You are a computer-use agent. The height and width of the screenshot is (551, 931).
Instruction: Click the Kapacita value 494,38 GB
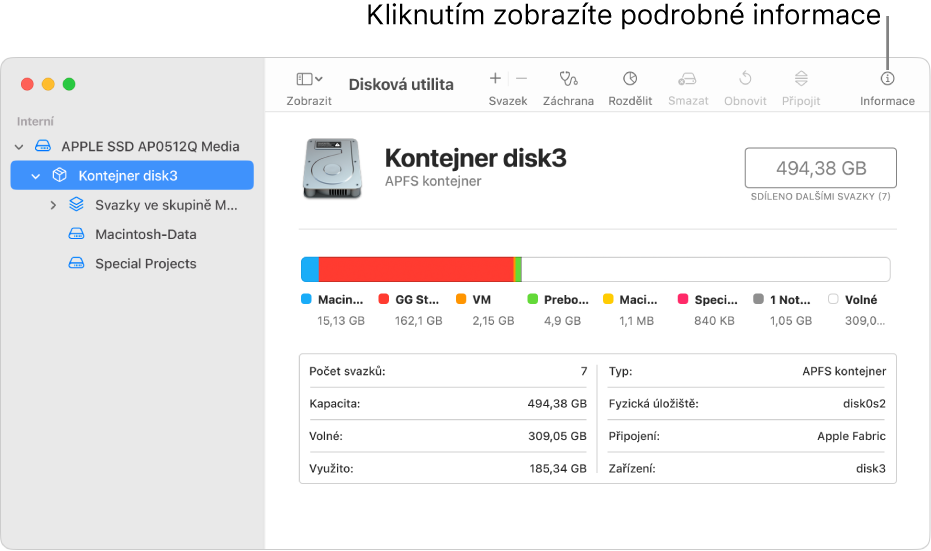coord(557,404)
